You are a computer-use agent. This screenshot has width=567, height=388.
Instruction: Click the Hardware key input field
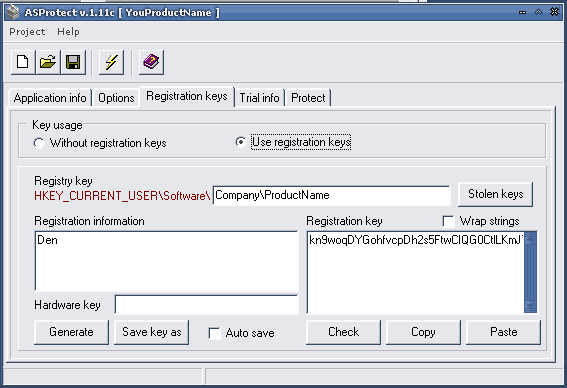pyautogui.click(x=206, y=304)
